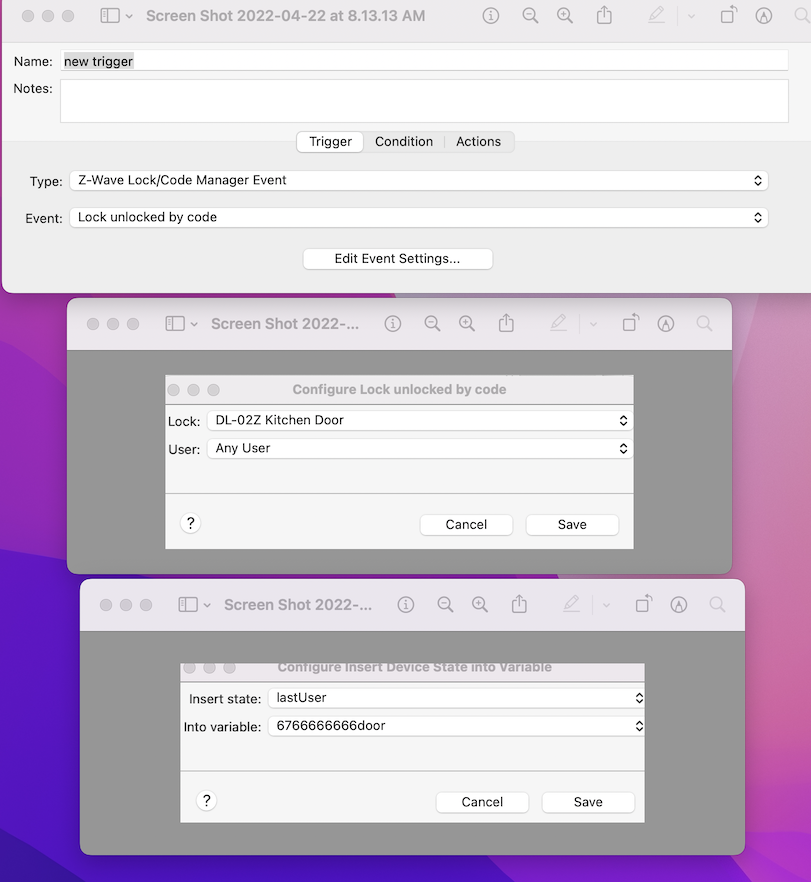Expand sidebar chevron in top Preview window
Image resolution: width=811 pixels, height=882 pixels.
tap(129, 16)
